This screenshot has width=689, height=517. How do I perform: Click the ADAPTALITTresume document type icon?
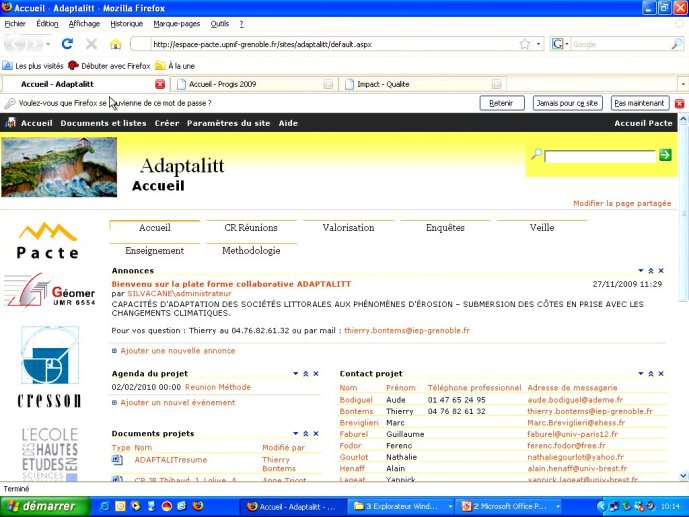click(x=117, y=460)
